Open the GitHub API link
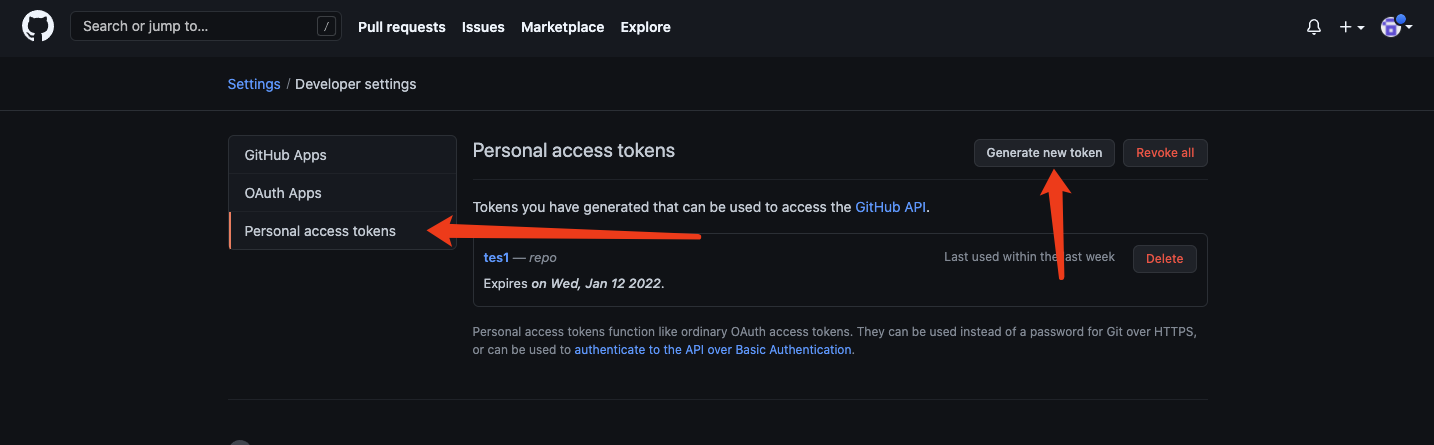The height and width of the screenshot is (445, 1434). click(890, 207)
